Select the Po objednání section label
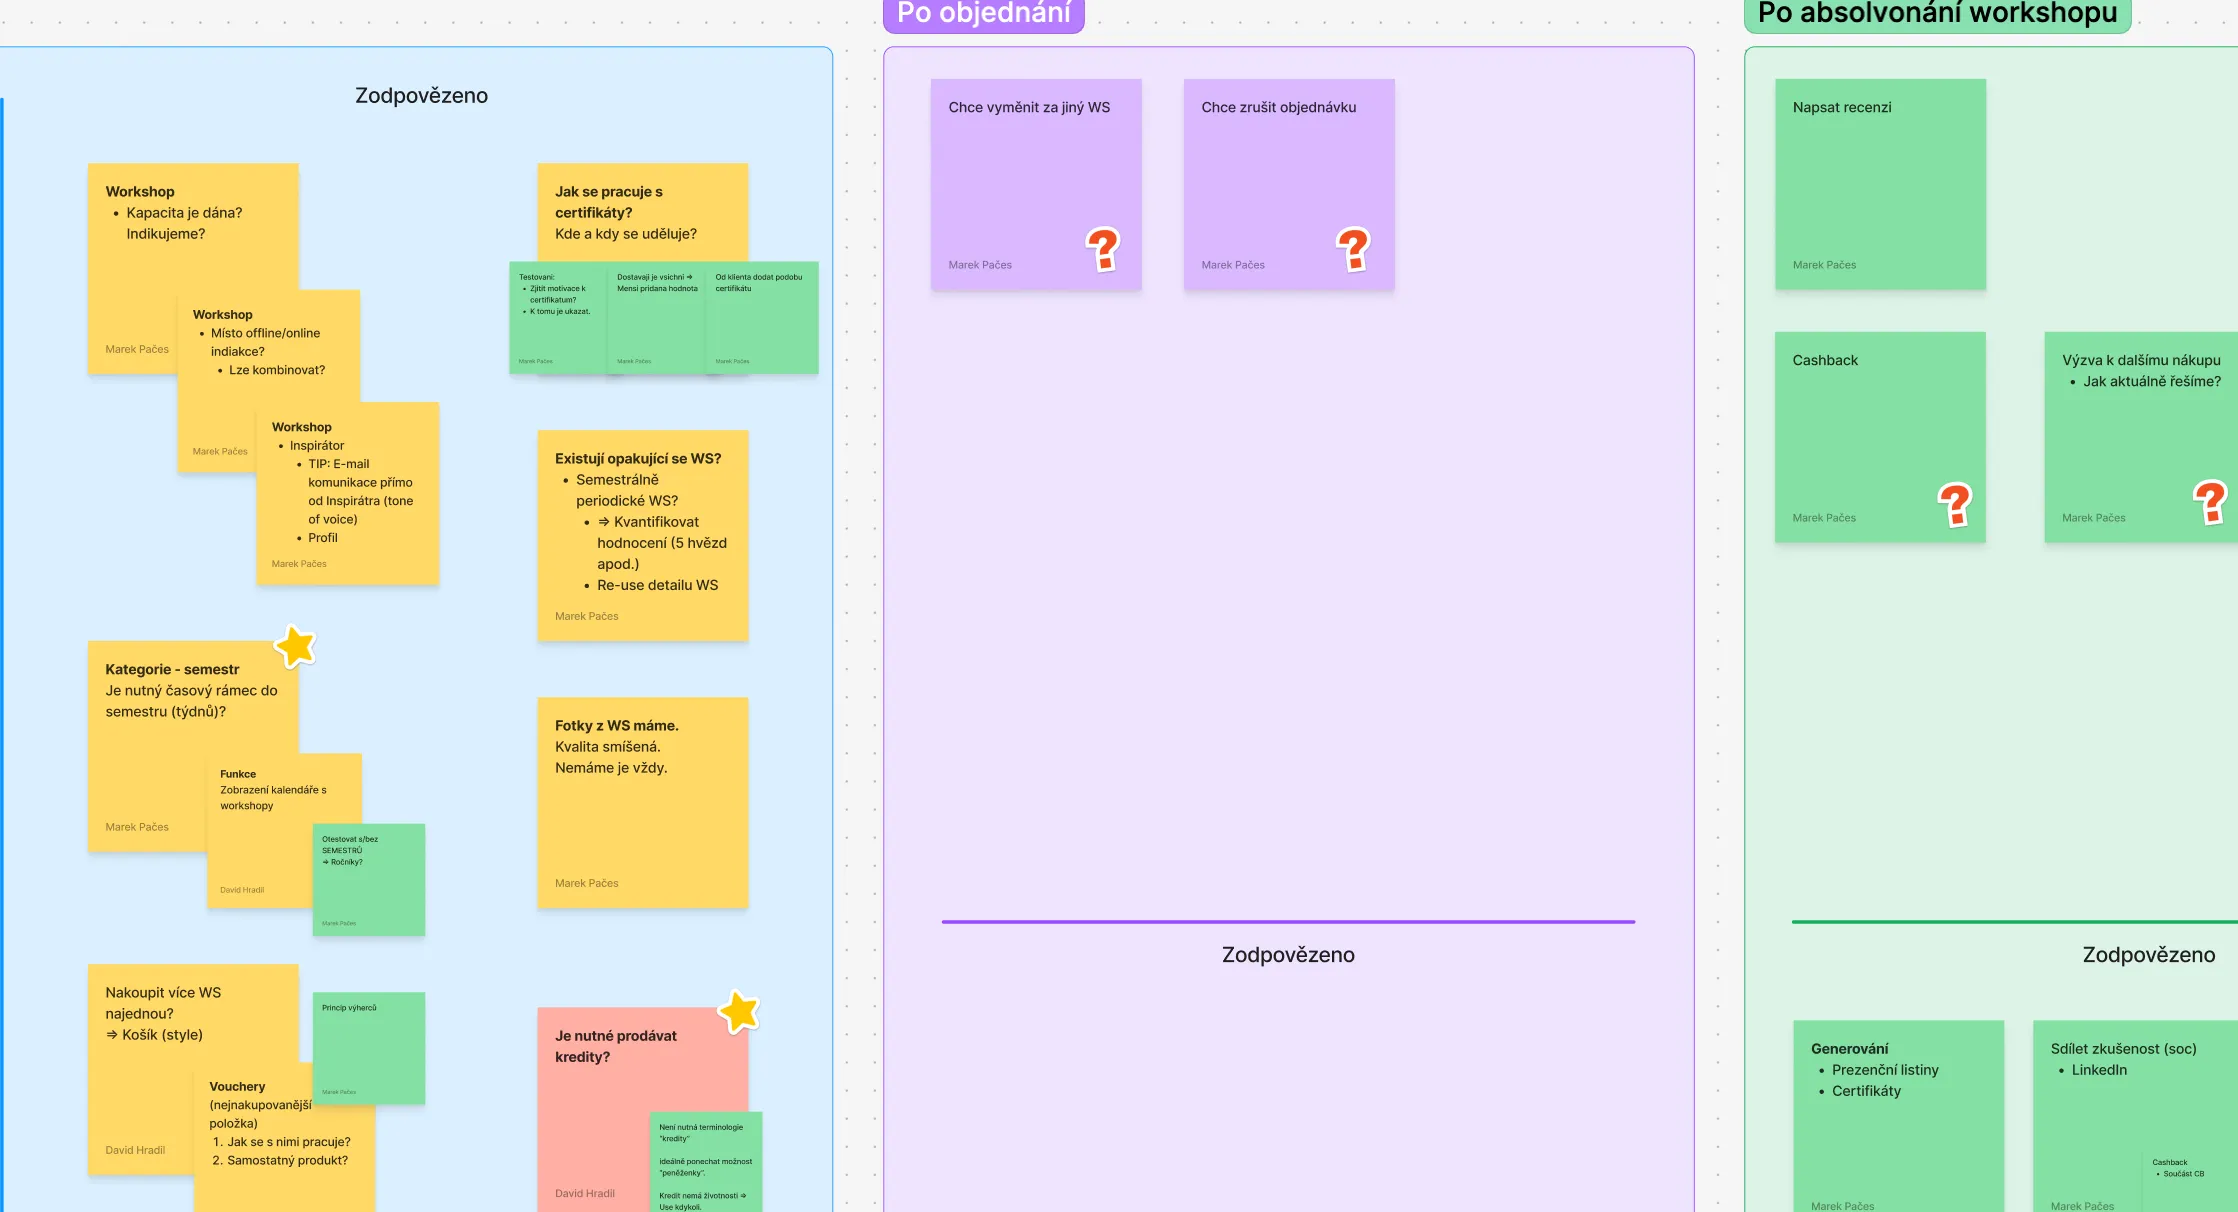 pyautogui.click(x=984, y=14)
